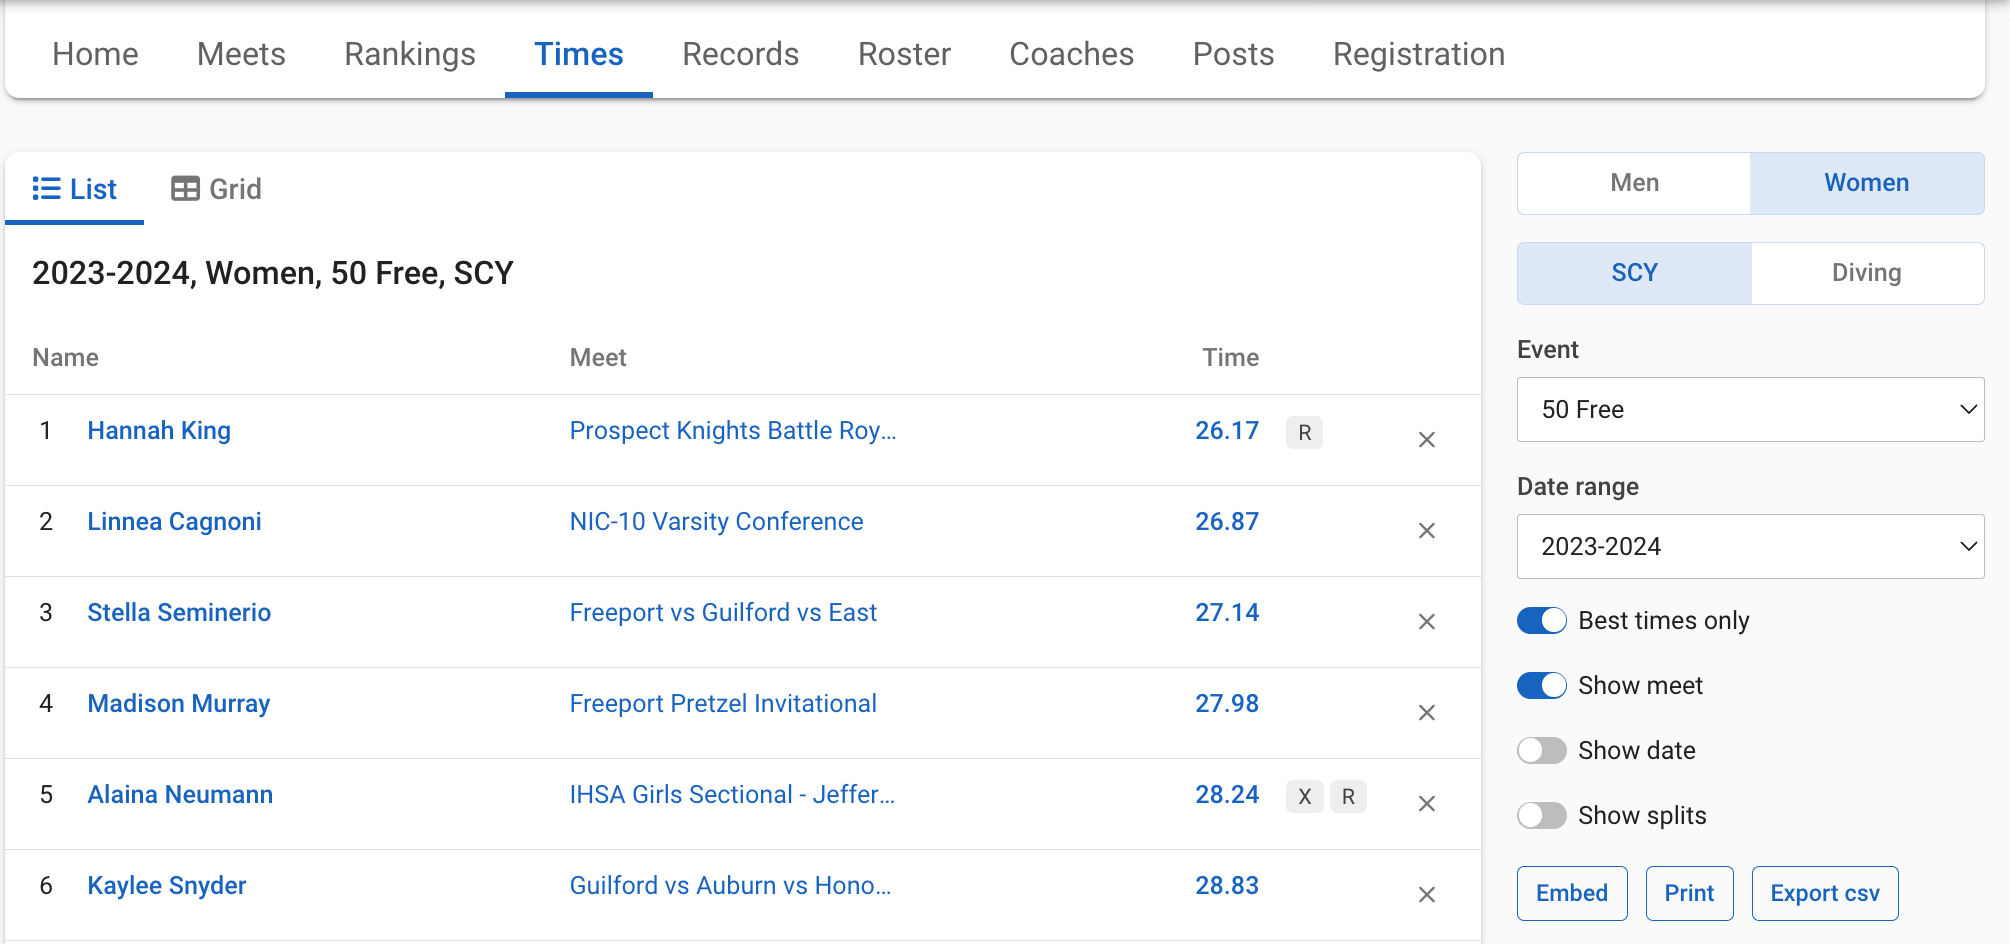
Task: Open the Event dropdown showing 50 Free
Action: coord(1750,409)
